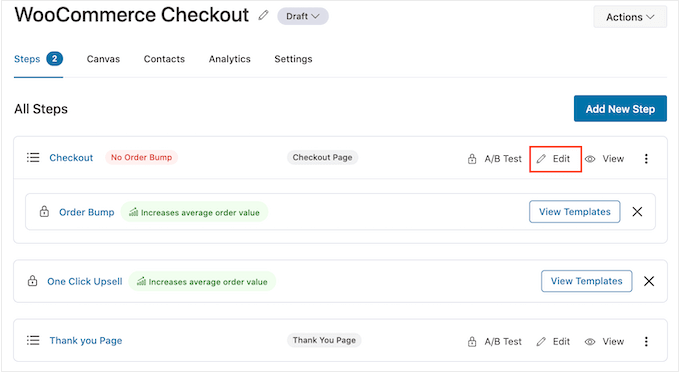The height and width of the screenshot is (373, 680).
Task: Click the All Steps heading
Action: [41, 109]
